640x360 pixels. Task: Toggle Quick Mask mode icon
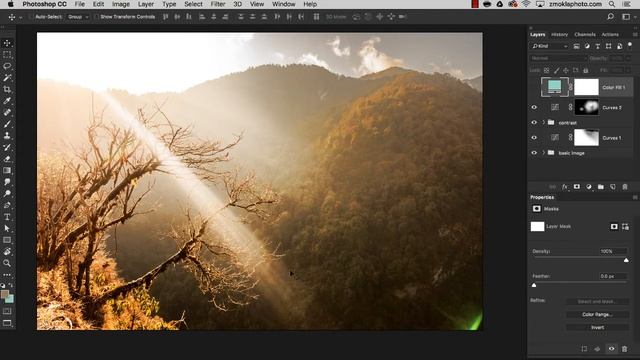[7, 311]
